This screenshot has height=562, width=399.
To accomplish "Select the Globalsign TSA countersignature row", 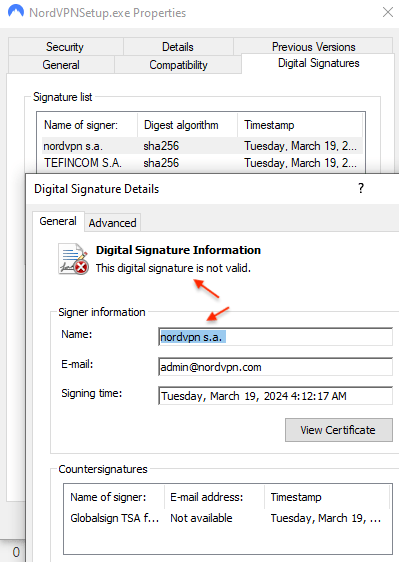I will click(227, 518).
